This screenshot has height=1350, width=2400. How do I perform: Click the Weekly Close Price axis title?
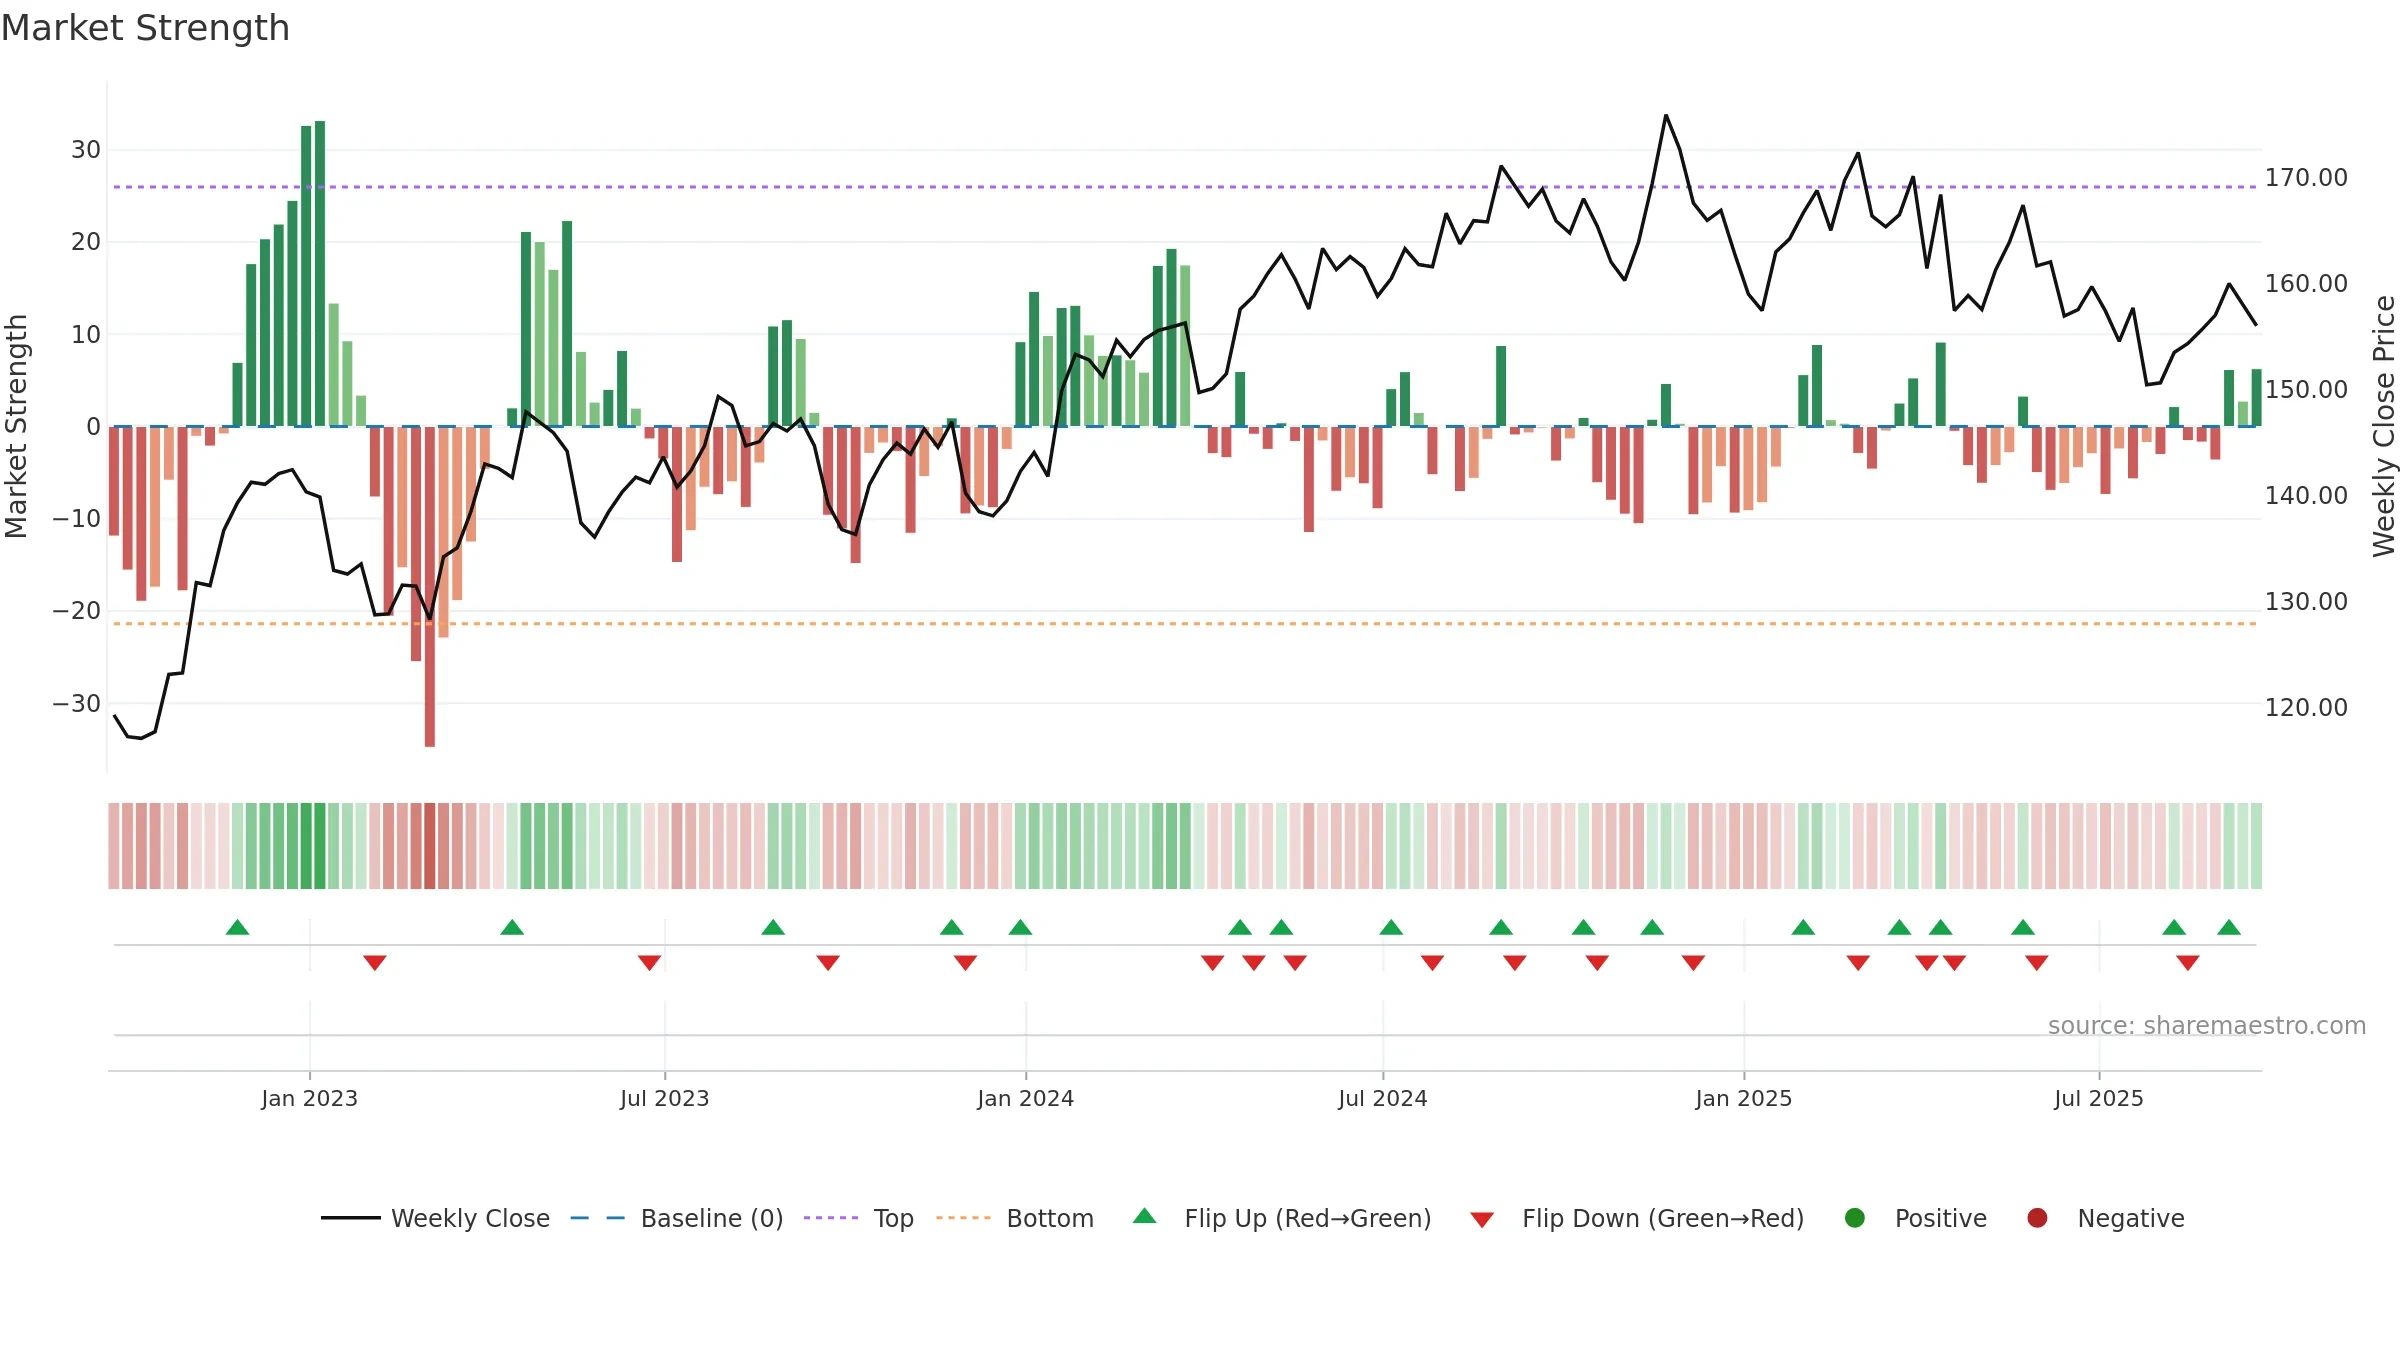coord(2384,426)
